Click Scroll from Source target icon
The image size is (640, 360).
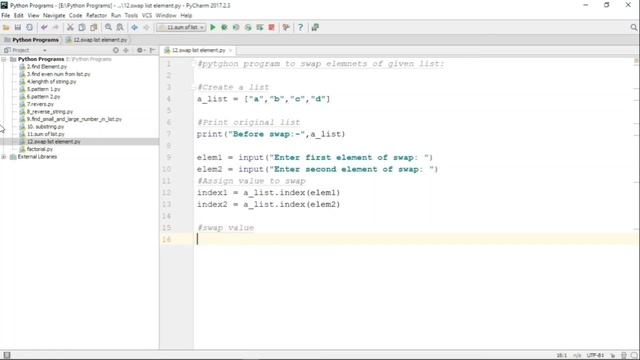tap(116, 50)
